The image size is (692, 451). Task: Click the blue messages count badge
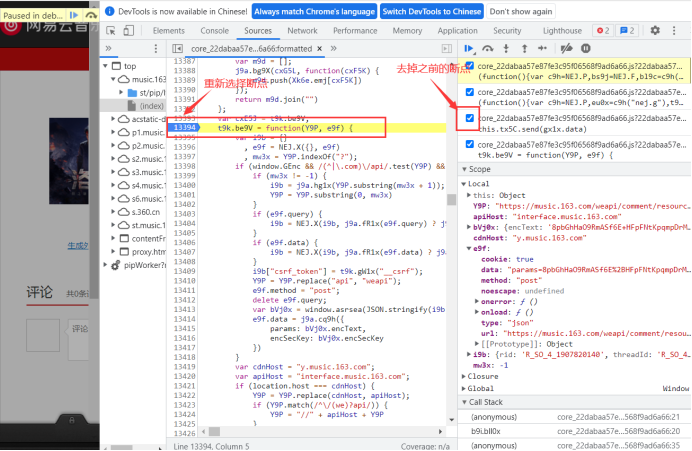click(x=627, y=30)
